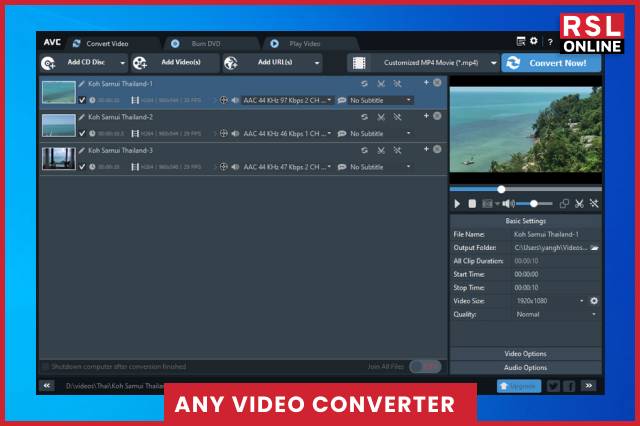Select the Koh Samui Thailand-3 thumbnail

59,159
